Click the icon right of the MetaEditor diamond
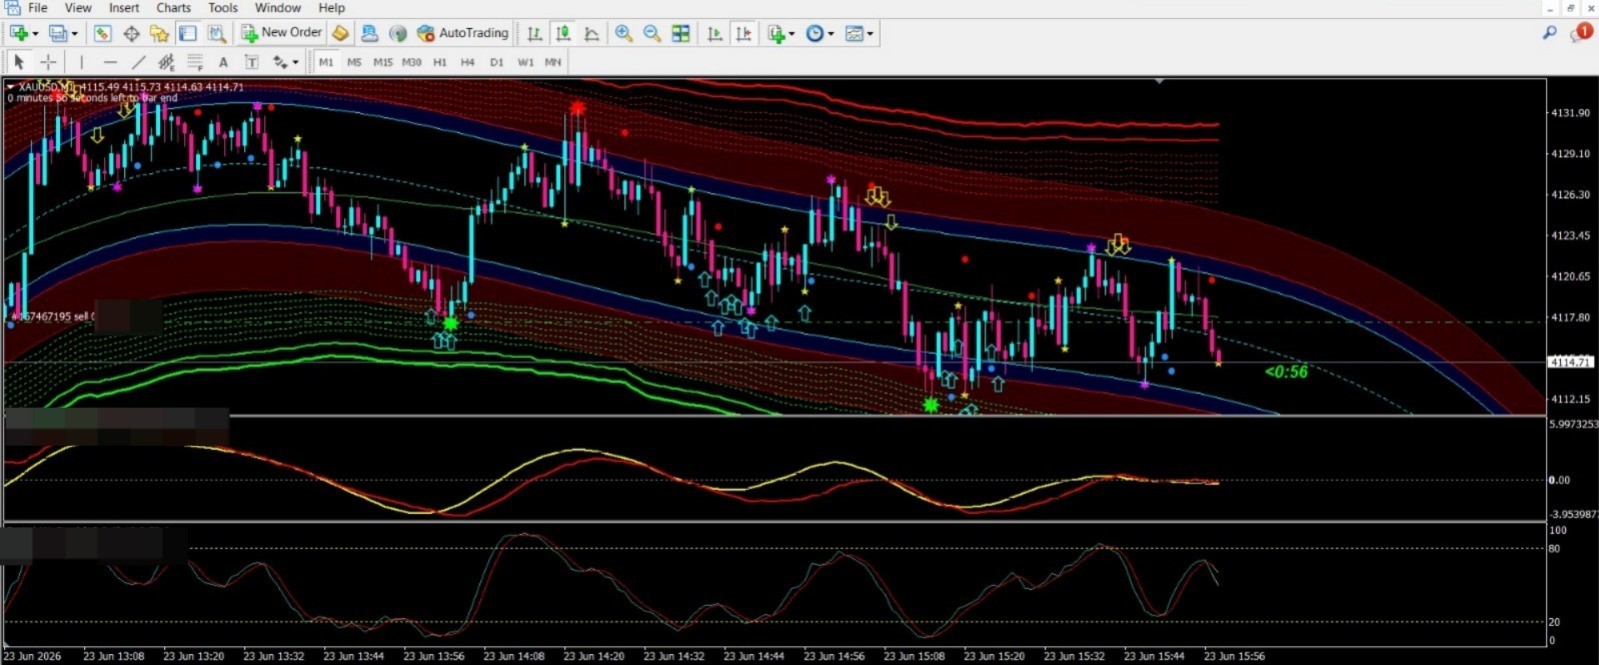Image resolution: width=1599 pixels, height=665 pixels. (x=369, y=33)
